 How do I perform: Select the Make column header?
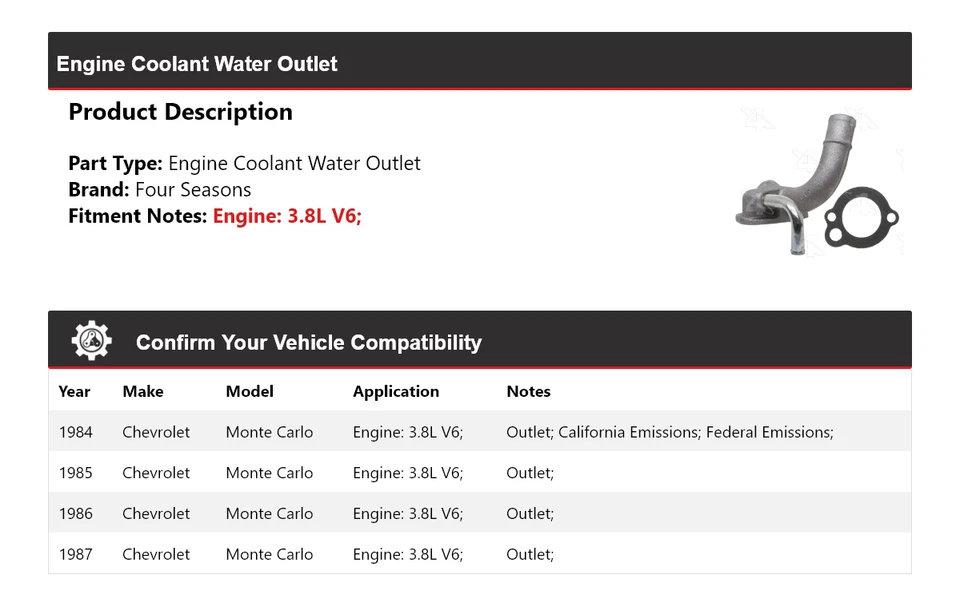point(143,391)
